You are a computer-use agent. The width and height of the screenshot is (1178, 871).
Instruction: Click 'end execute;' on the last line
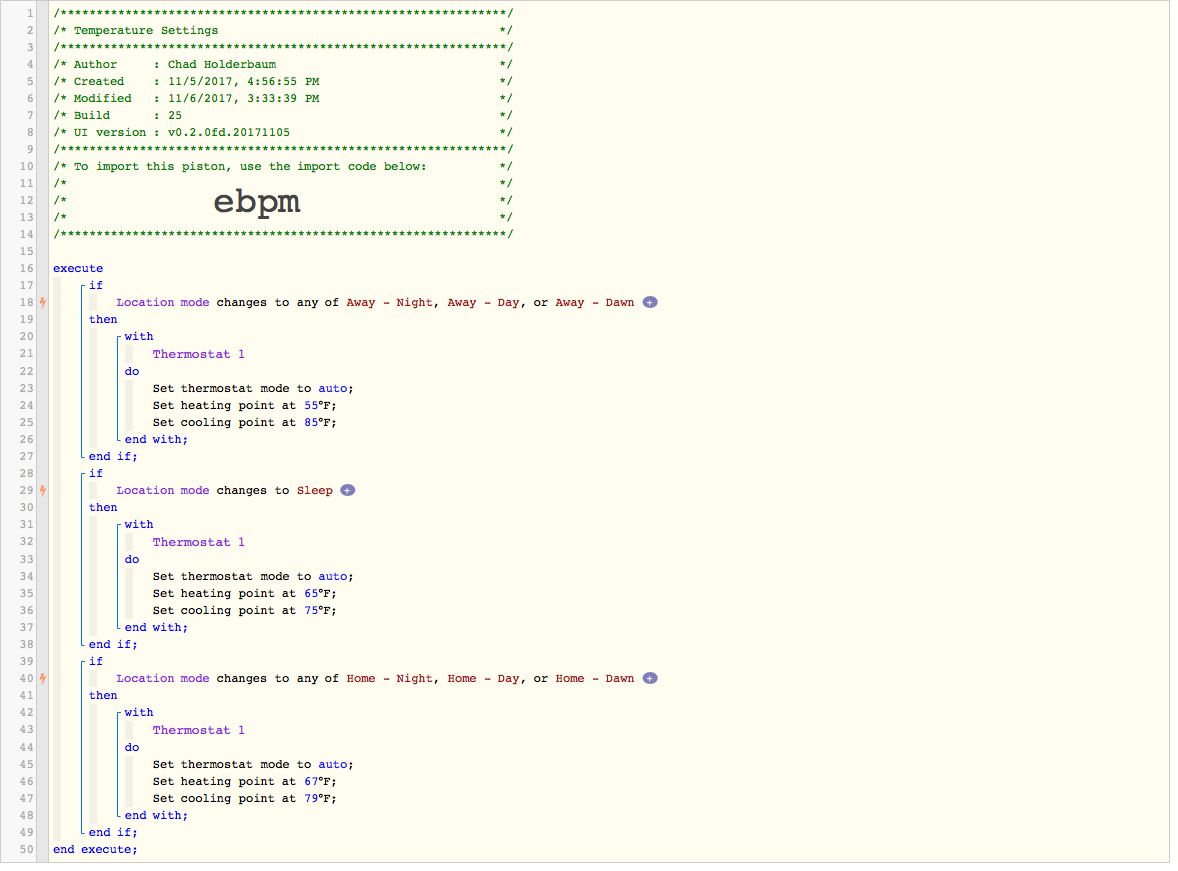(95, 849)
